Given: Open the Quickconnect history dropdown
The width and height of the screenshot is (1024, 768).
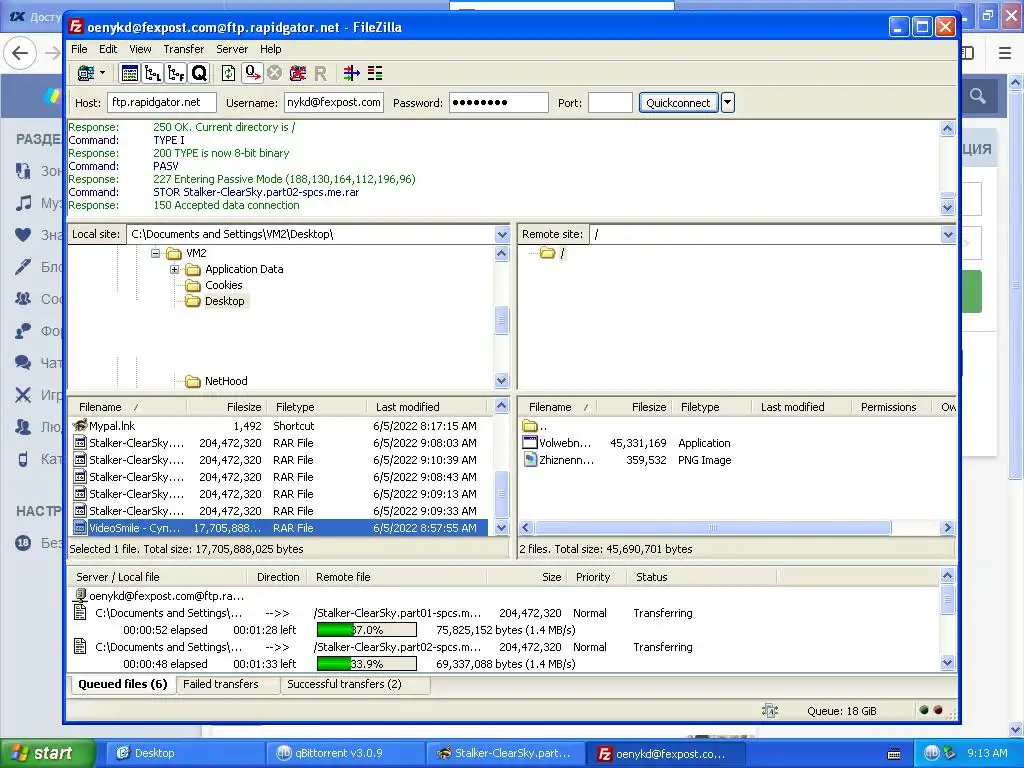Looking at the screenshot, I should pos(728,103).
